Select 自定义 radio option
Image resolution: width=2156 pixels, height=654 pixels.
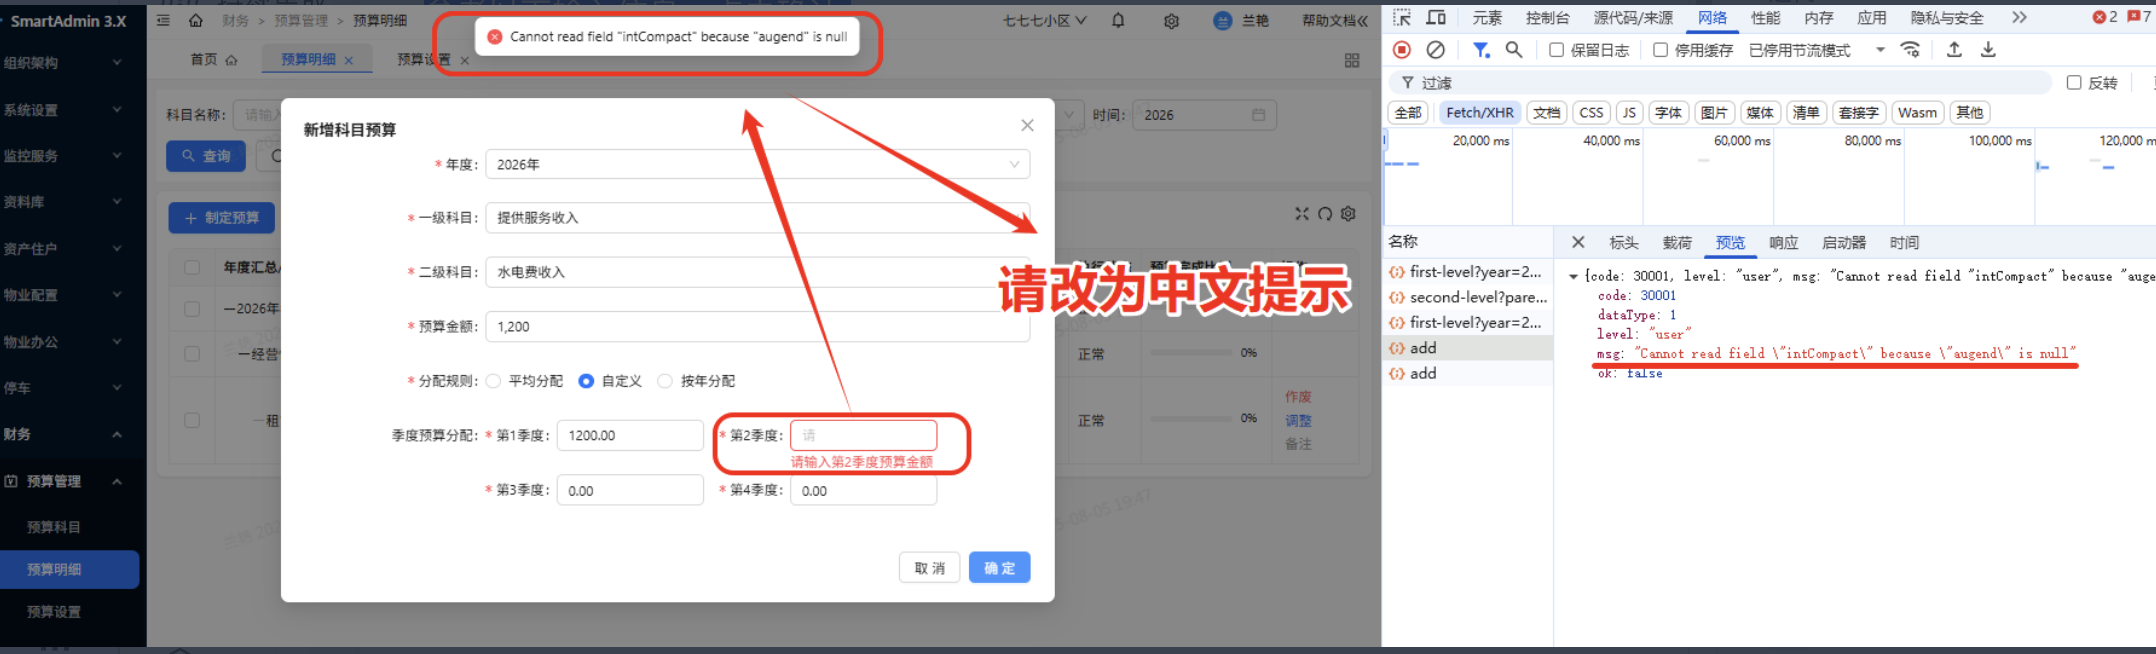586,381
